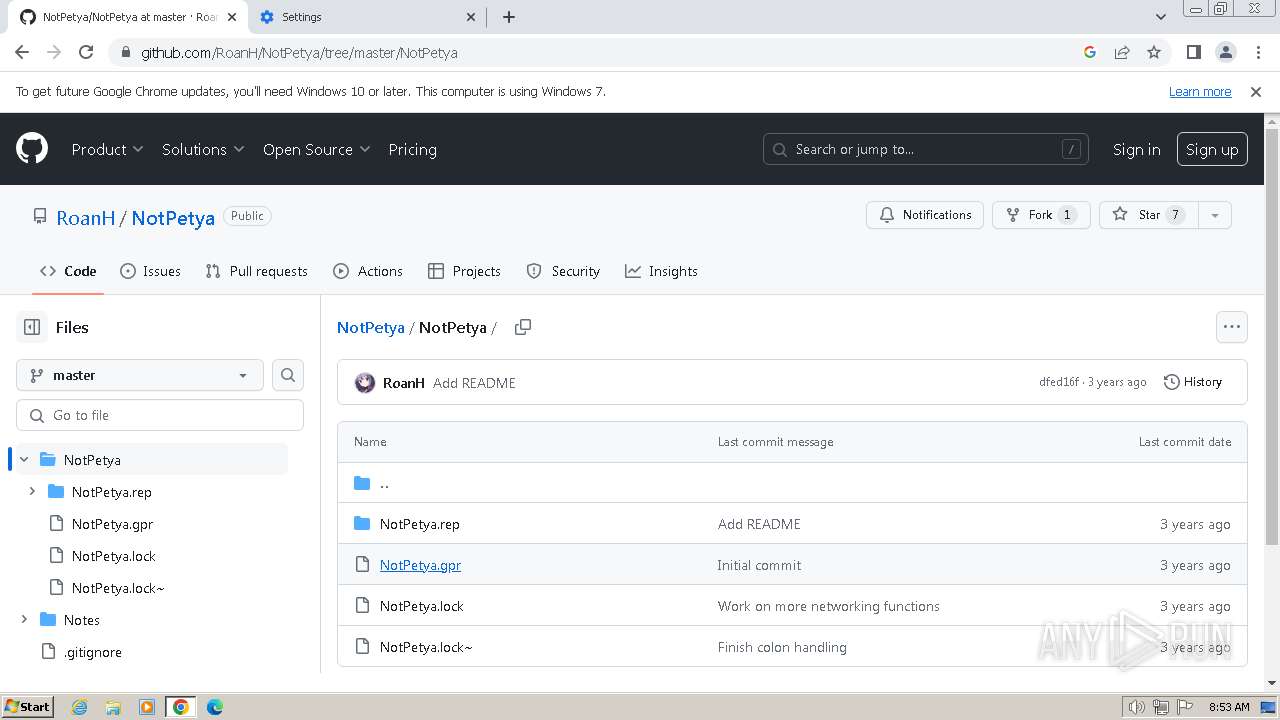Open Chrome side panel icon
1280x720 pixels.
click(1193, 52)
